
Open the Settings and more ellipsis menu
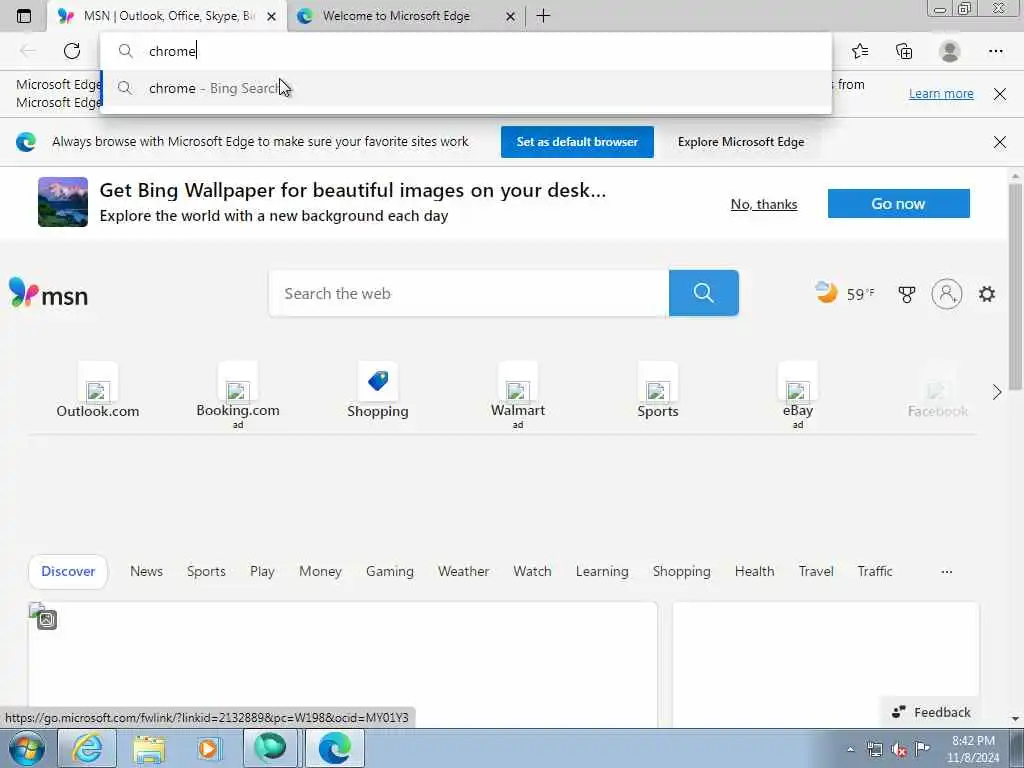996,51
